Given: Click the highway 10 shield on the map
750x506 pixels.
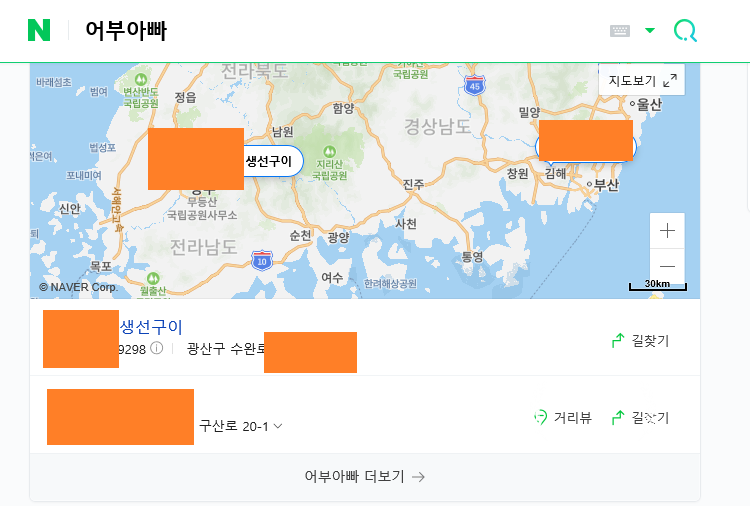Looking at the screenshot, I should click(262, 261).
